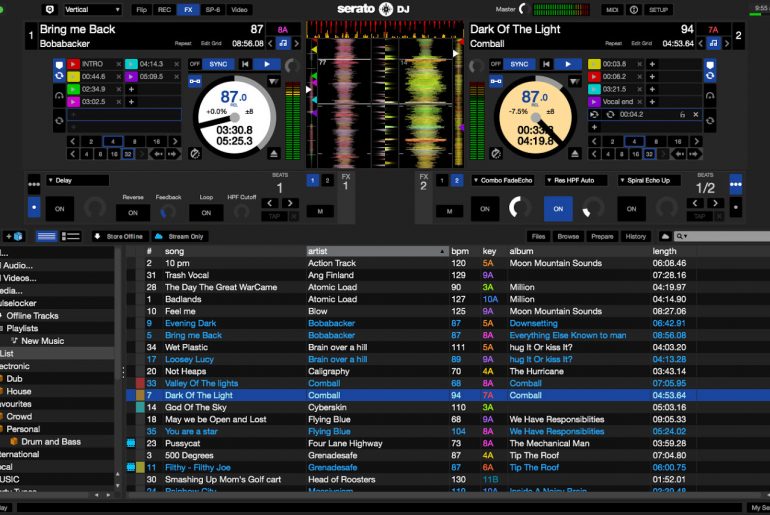Click the MIDI mapping button
The width and height of the screenshot is (770, 515).
point(613,9)
